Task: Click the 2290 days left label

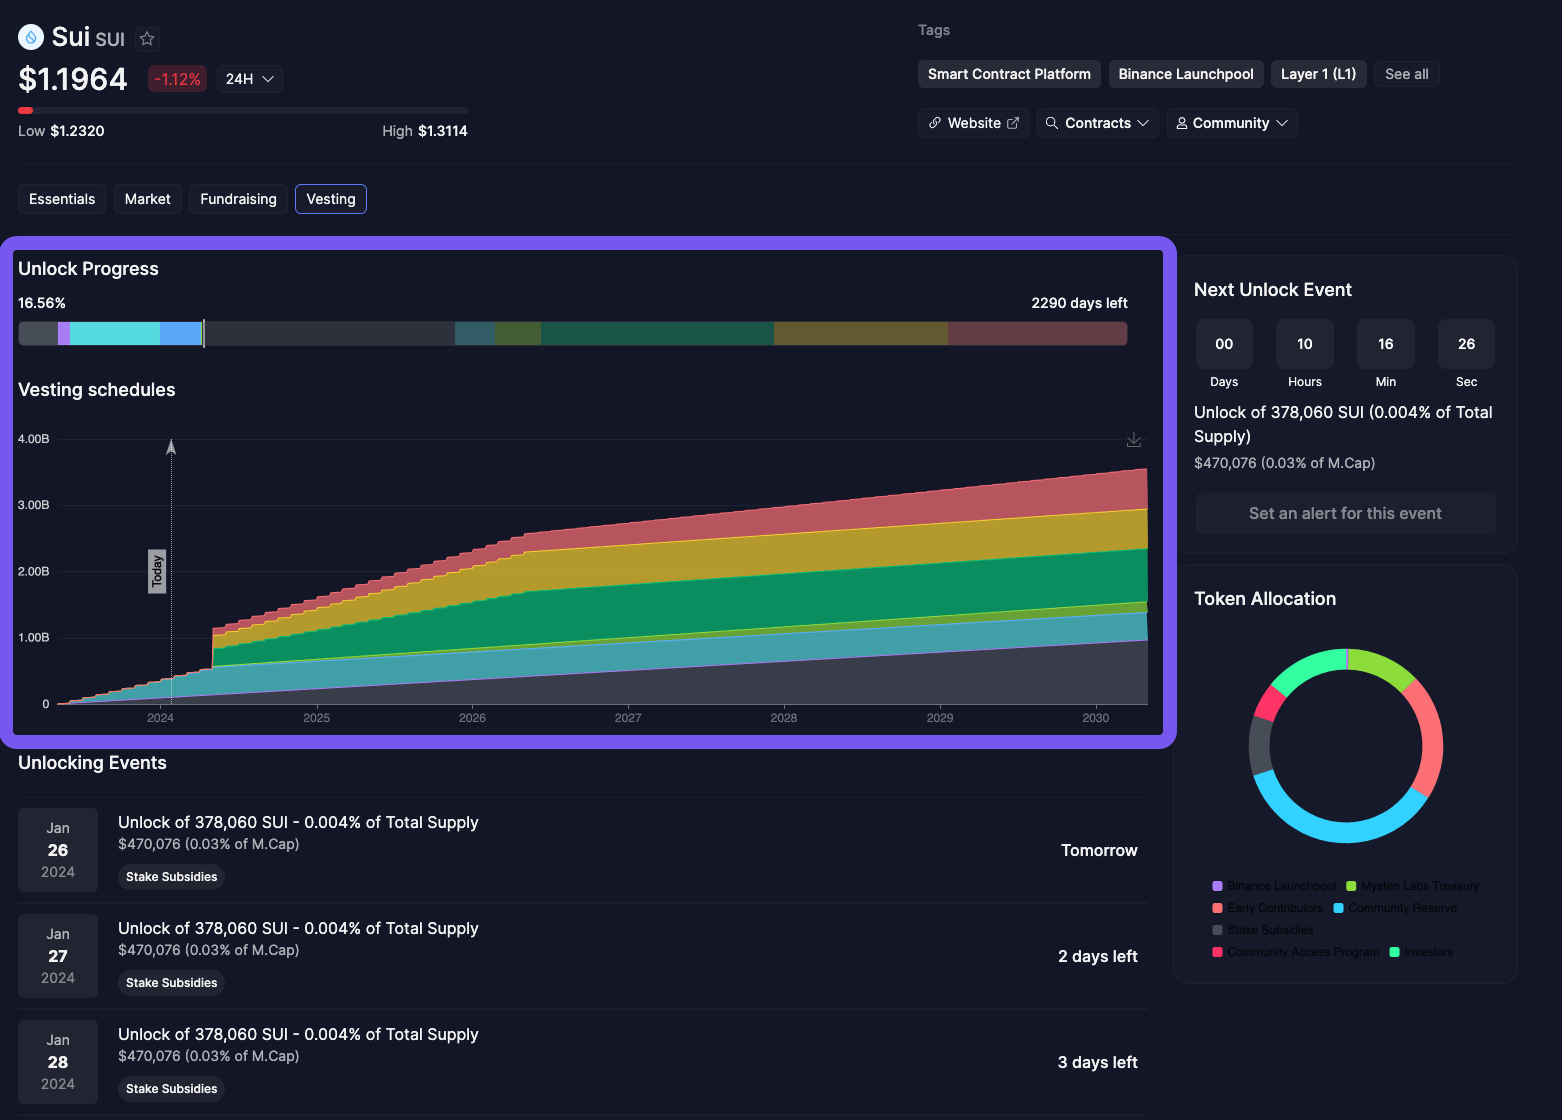Action: [1079, 303]
